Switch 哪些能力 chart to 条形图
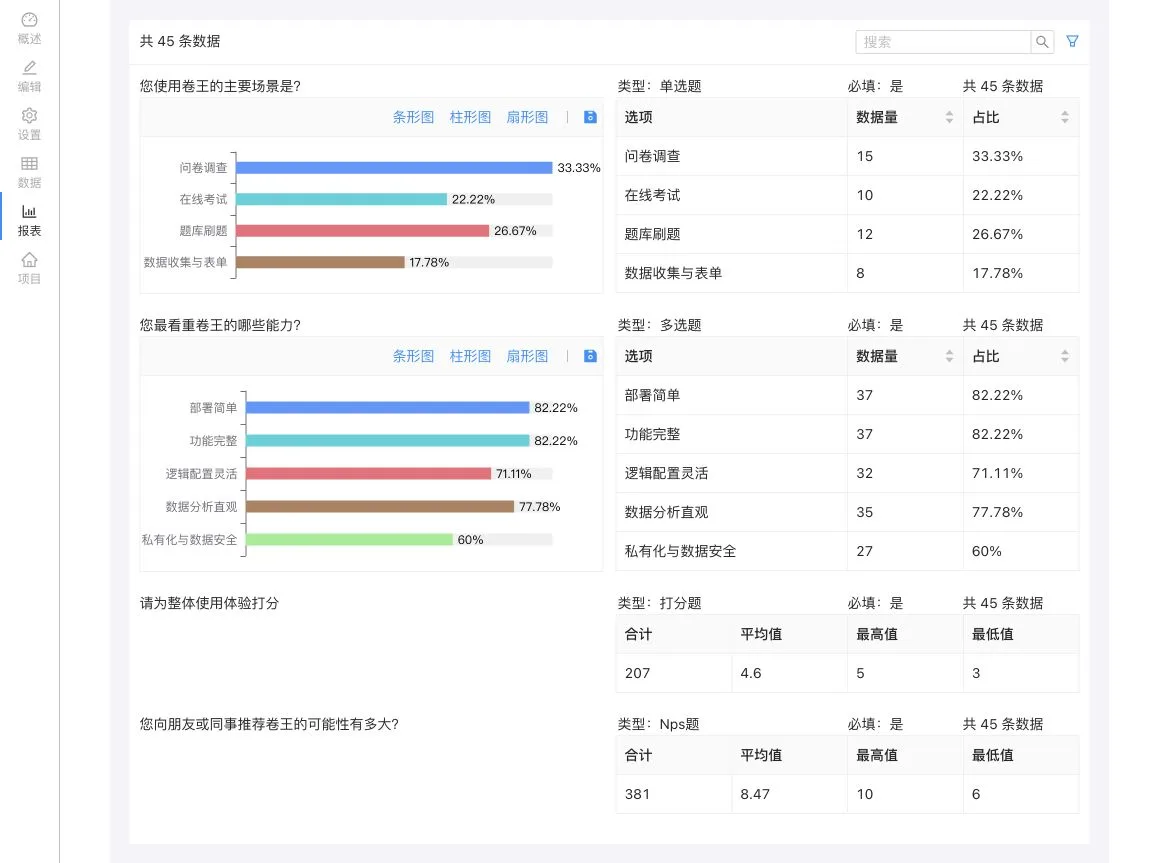Screen dimensions: 1159x863 coord(413,356)
